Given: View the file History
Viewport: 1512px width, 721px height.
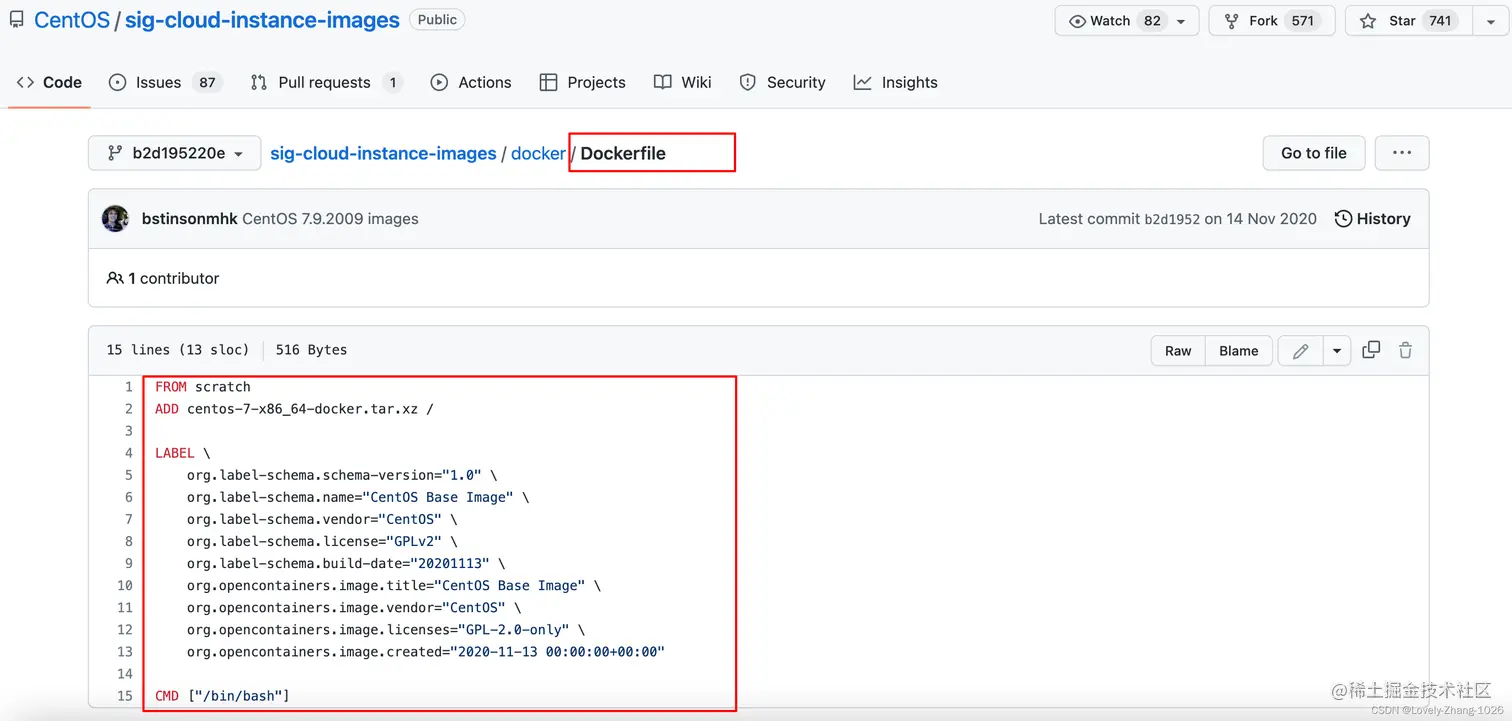Looking at the screenshot, I should pyautogui.click(x=1373, y=219).
